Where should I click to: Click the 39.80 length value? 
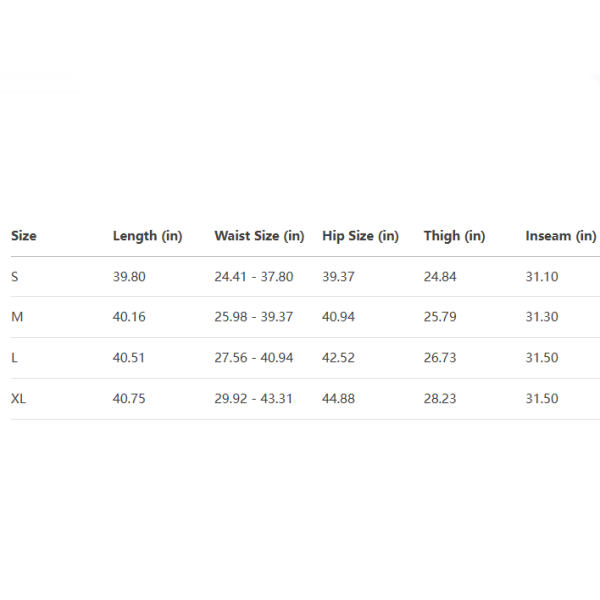(129, 277)
